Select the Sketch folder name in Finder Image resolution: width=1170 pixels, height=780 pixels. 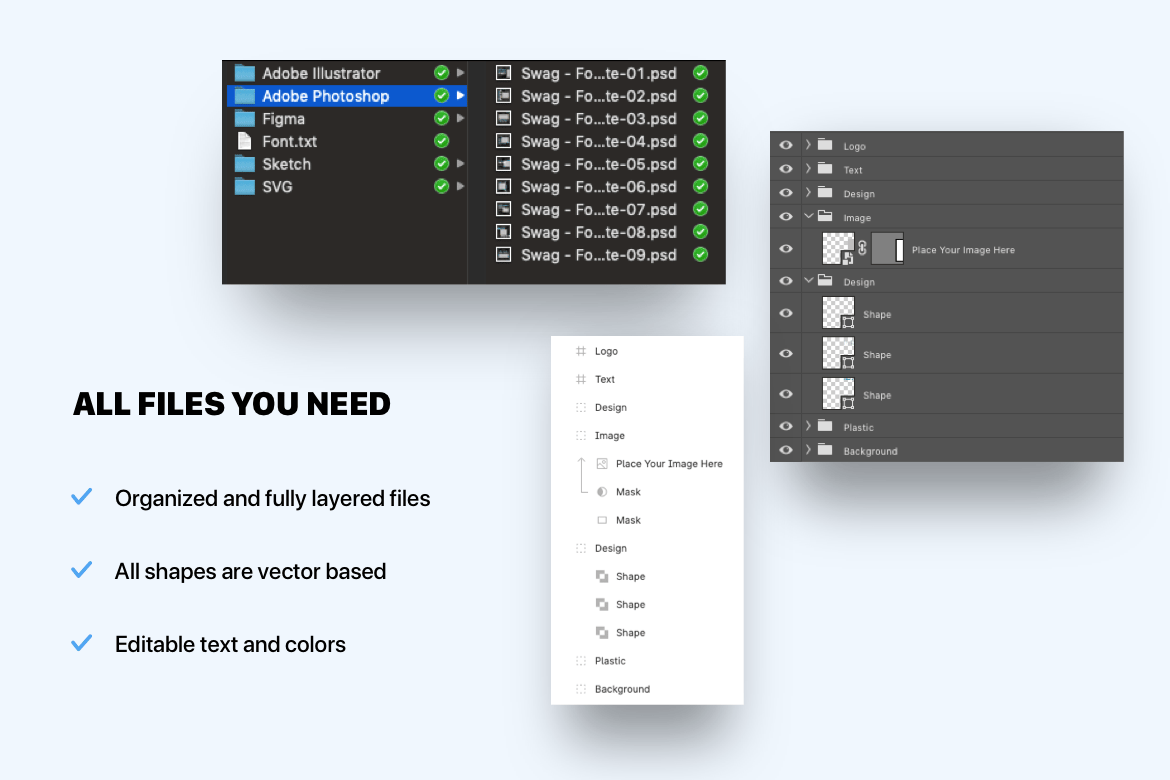287,164
